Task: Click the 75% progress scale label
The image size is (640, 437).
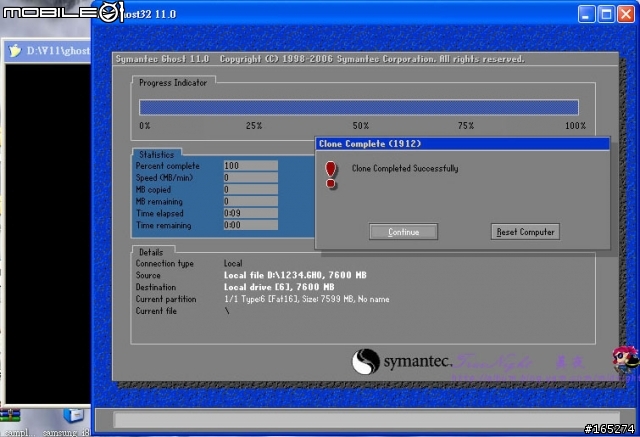Action: click(x=466, y=126)
